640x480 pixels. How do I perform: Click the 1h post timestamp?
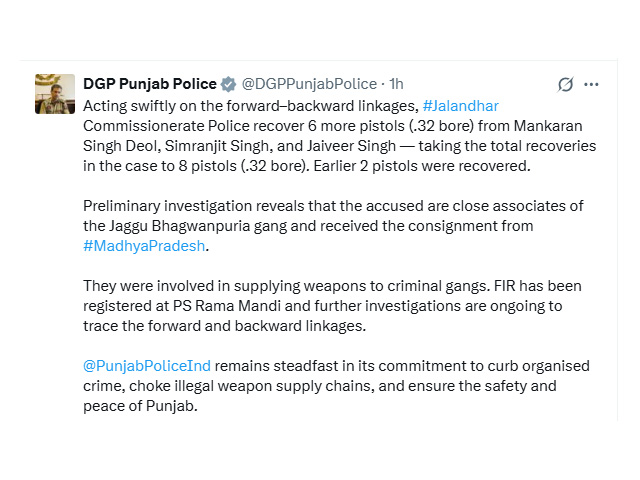(x=396, y=84)
